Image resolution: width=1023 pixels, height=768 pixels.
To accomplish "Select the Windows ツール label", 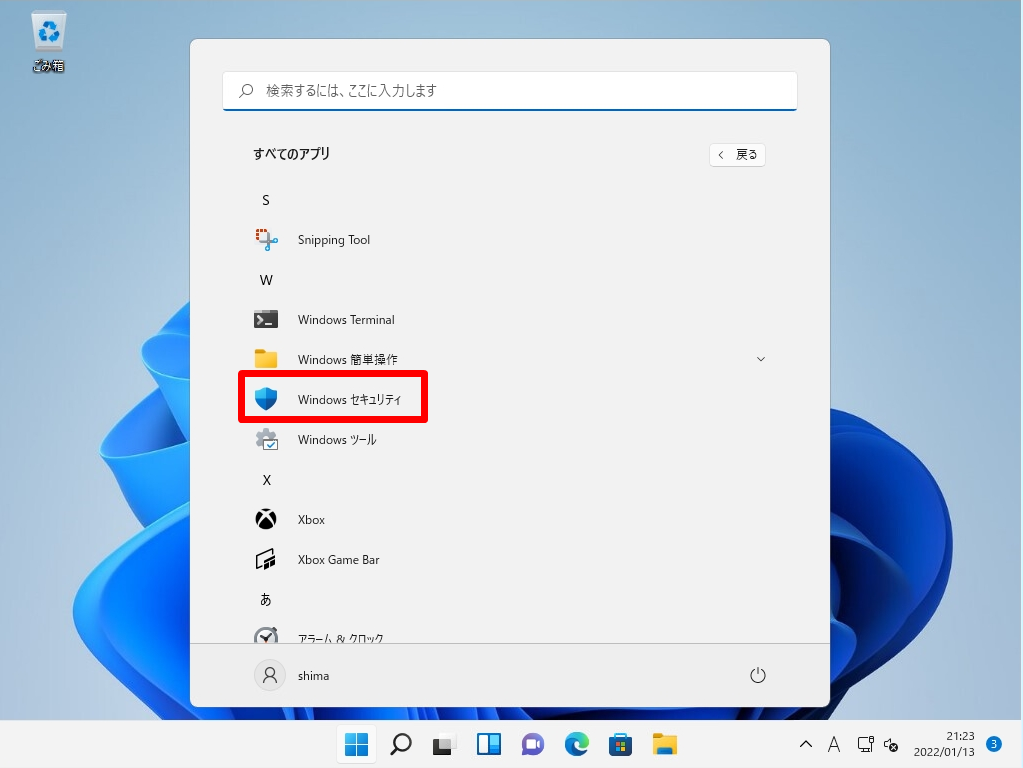I will point(337,440).
